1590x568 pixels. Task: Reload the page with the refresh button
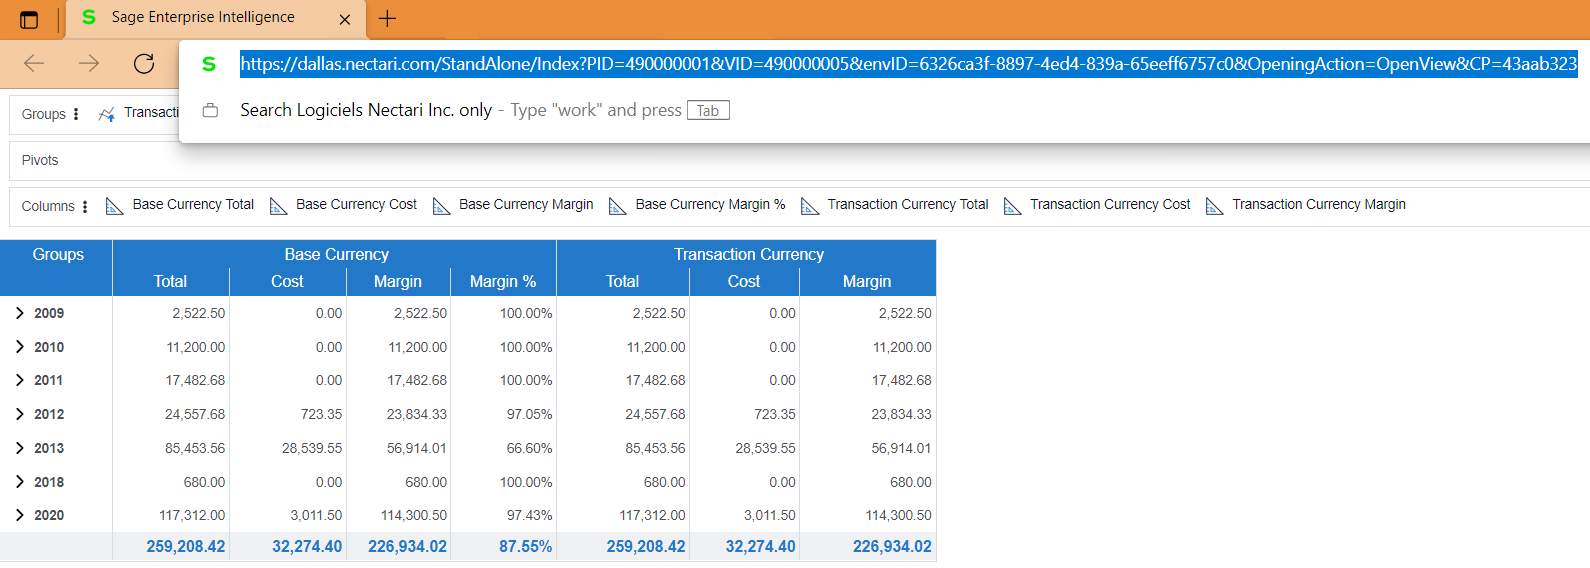(144, 64)
